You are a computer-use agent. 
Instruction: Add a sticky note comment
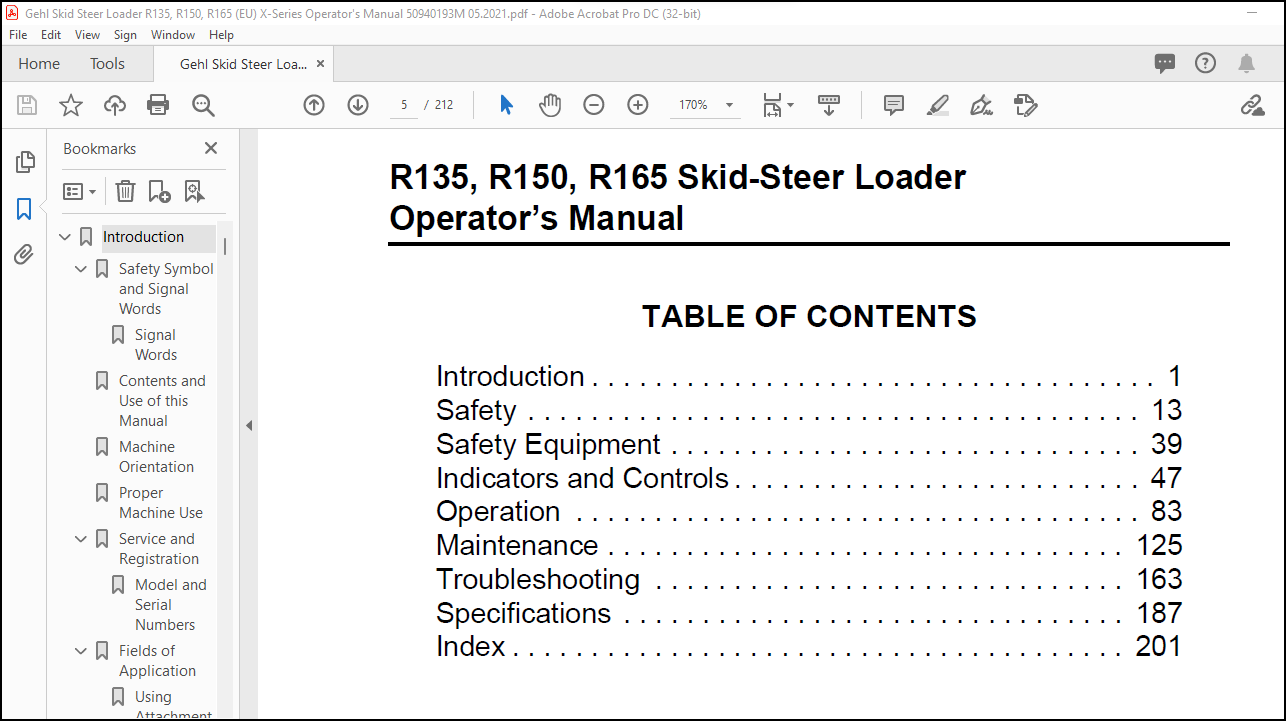(894, 105)
